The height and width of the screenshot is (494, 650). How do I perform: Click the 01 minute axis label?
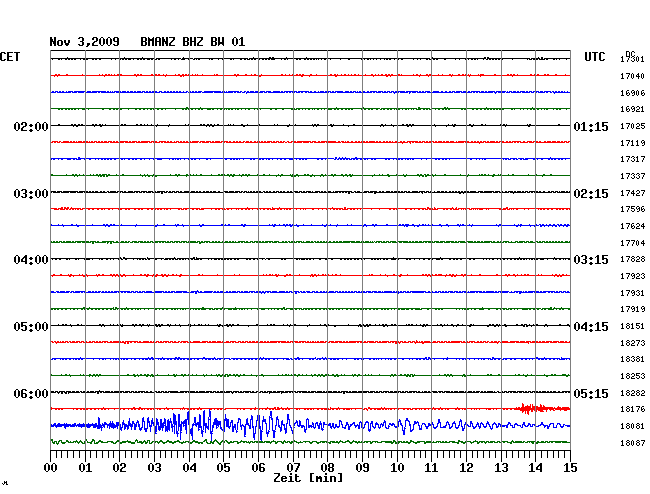tap(85, 468)
